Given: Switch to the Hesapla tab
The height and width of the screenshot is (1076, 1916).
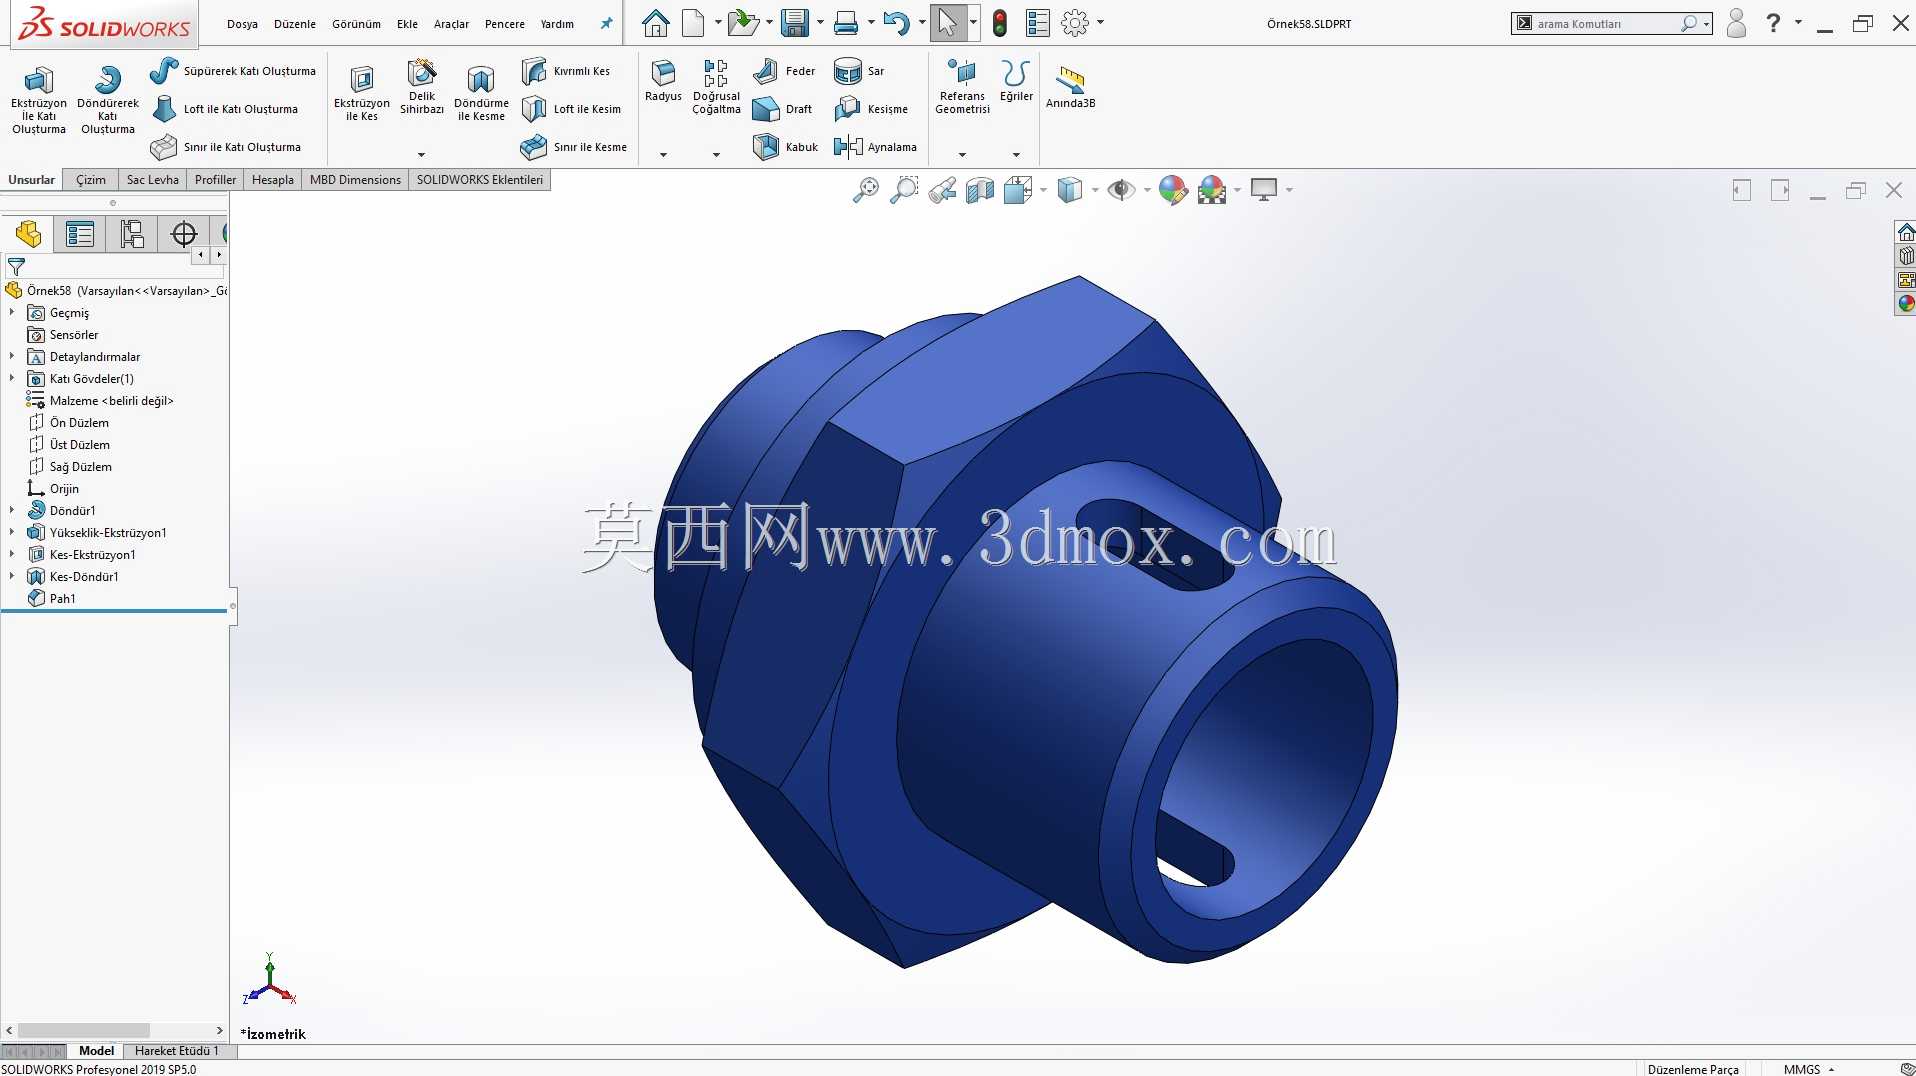Looking at the screenshot, I should (x=273, y=180).
